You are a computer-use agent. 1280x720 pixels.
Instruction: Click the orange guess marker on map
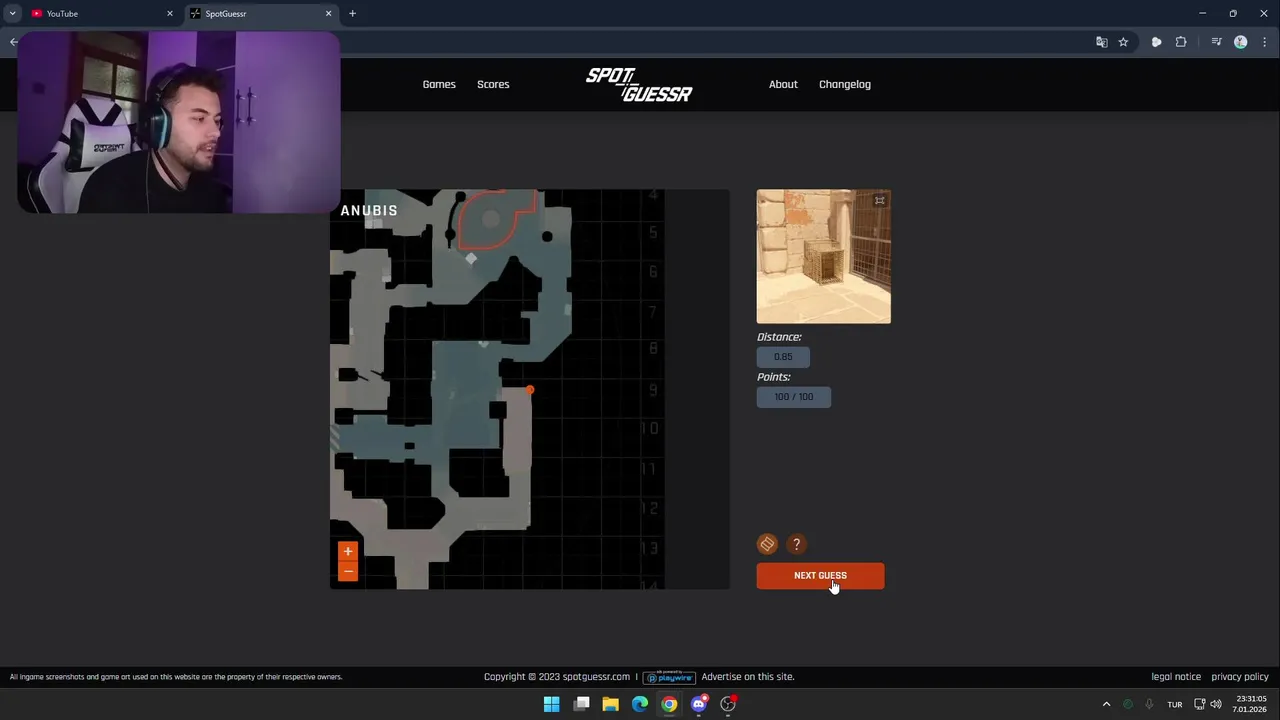pos(530,390)
